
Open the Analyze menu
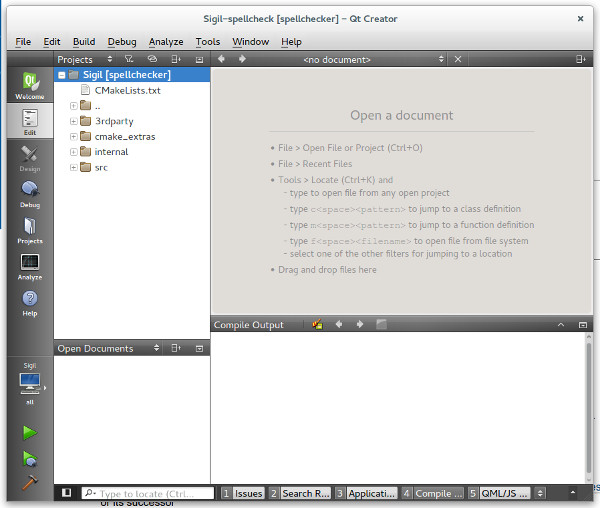166,41
